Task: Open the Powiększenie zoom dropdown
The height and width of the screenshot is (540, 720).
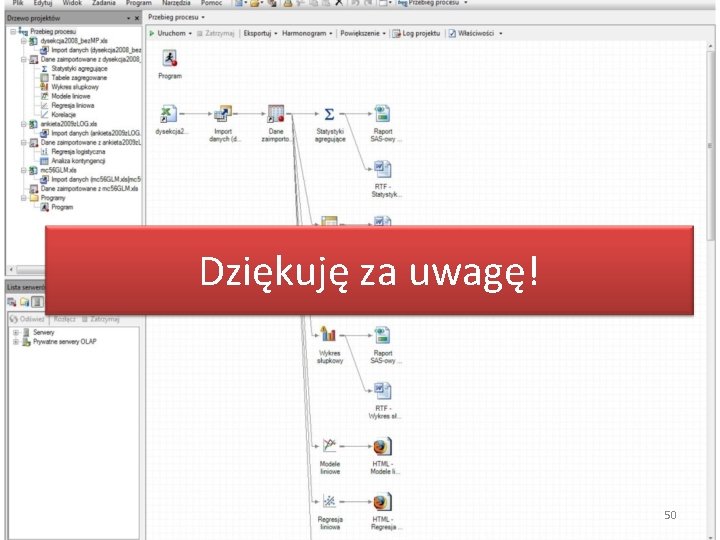Action: (363, 33)
